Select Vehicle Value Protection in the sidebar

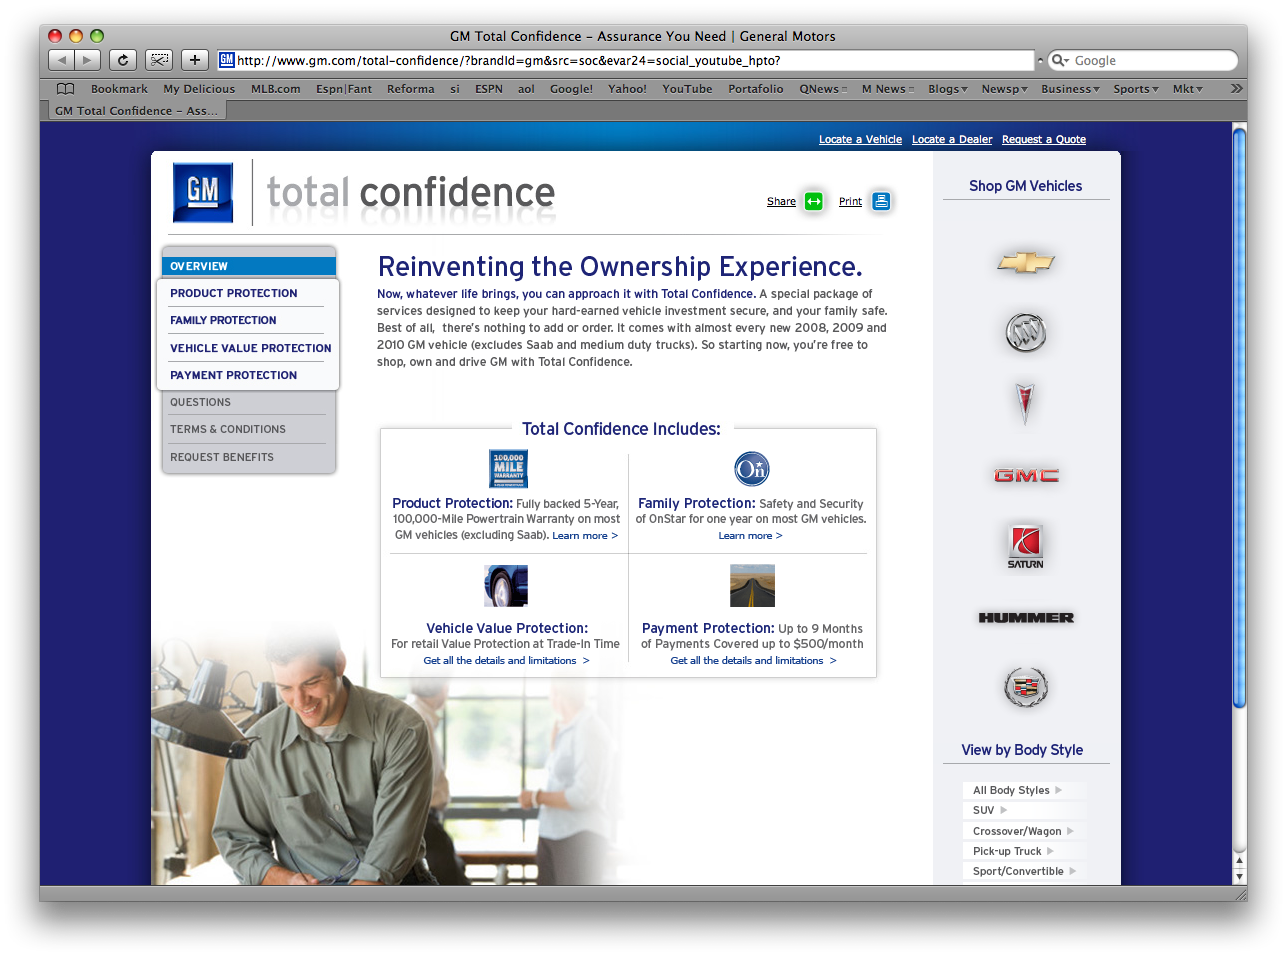[x=250, y=348]
